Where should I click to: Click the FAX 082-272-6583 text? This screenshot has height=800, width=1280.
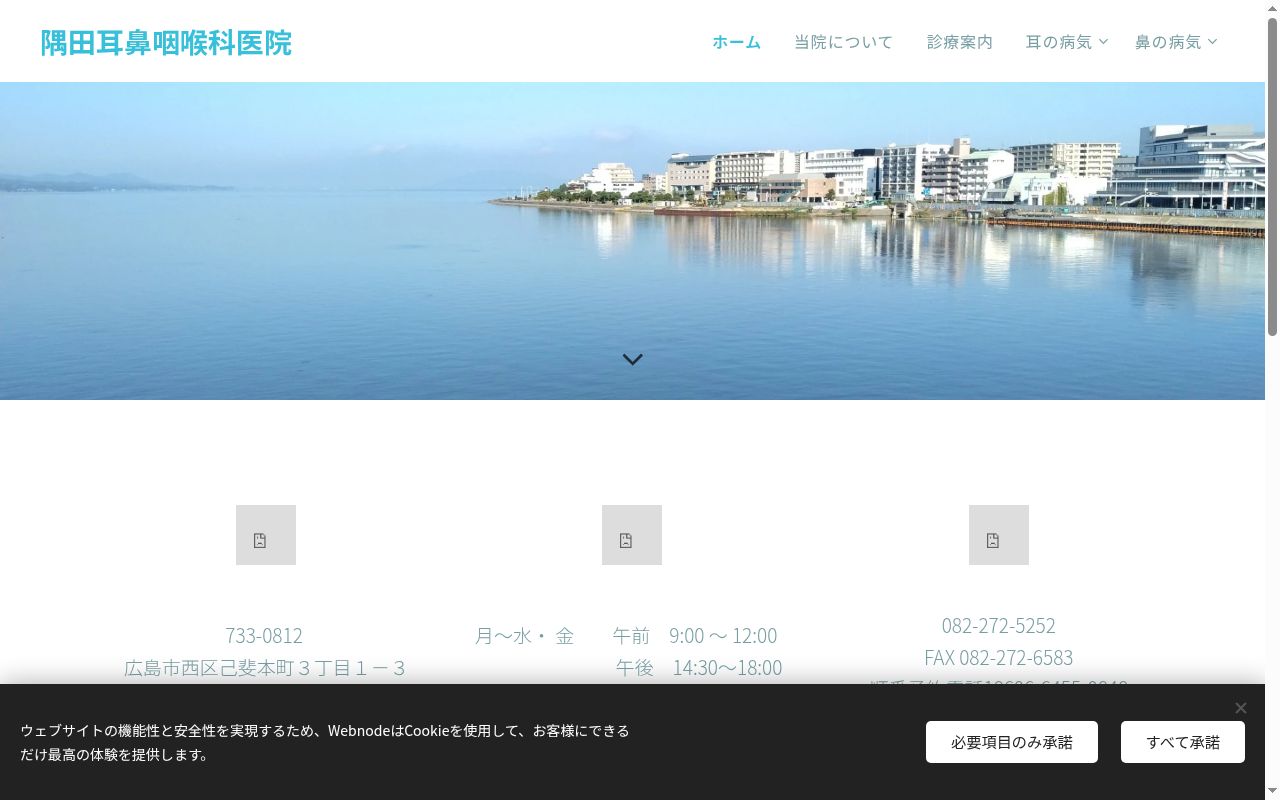pyautogui.click(x=998, y=658)
